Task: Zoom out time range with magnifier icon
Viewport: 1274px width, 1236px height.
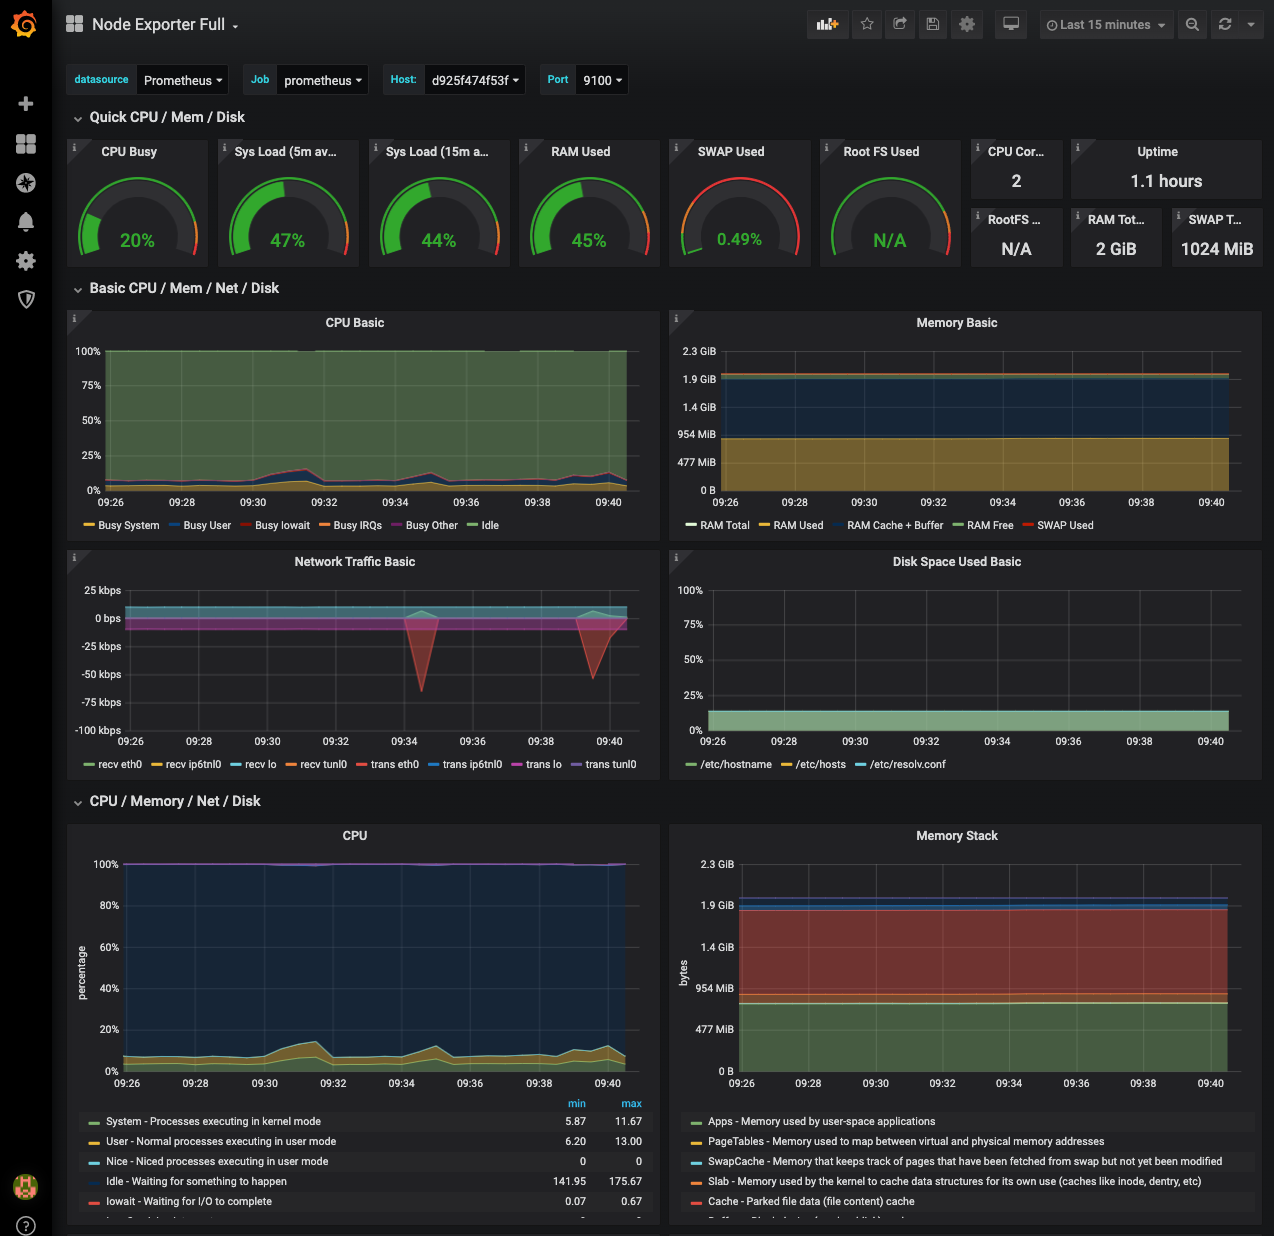Action: (x=1192, y=25)
